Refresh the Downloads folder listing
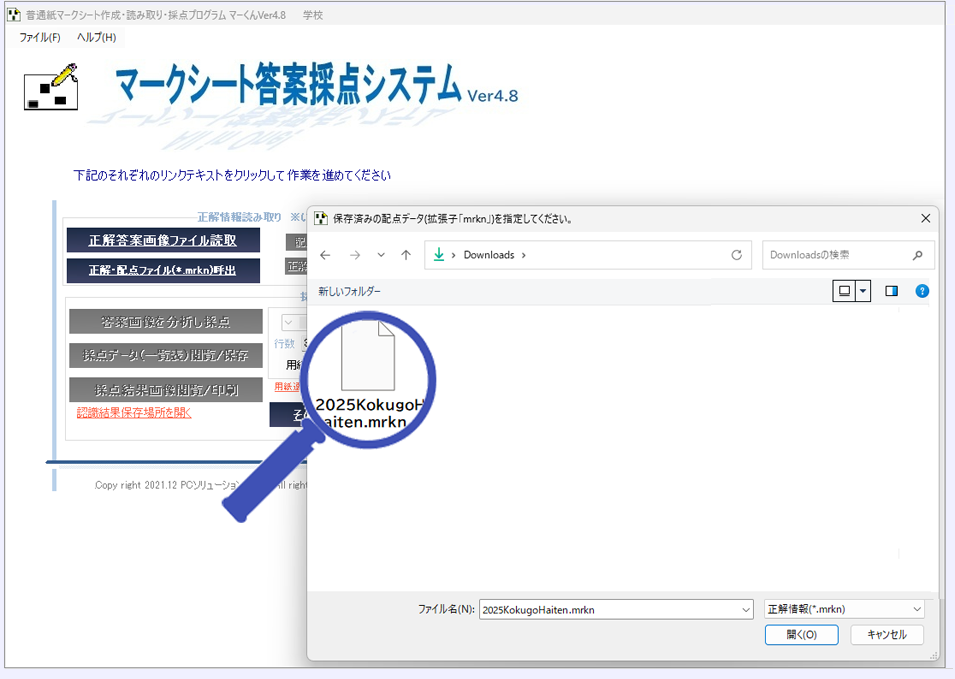Screen dimensions: 955x679 click(736, 255)
